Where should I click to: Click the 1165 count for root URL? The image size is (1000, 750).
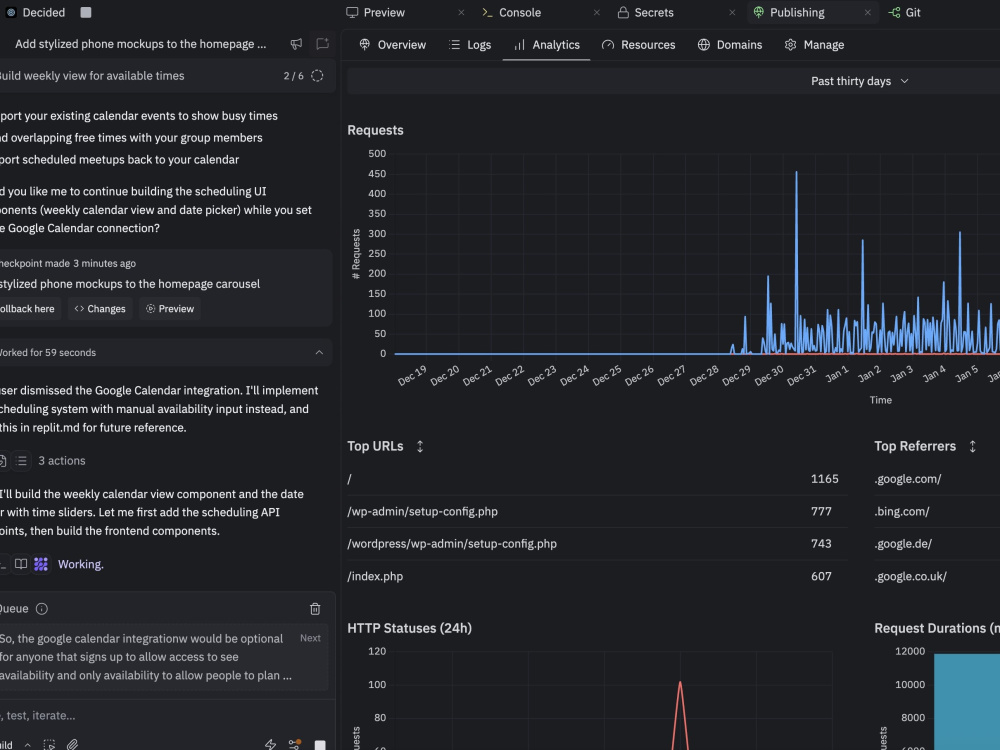[x=825, y=479]
